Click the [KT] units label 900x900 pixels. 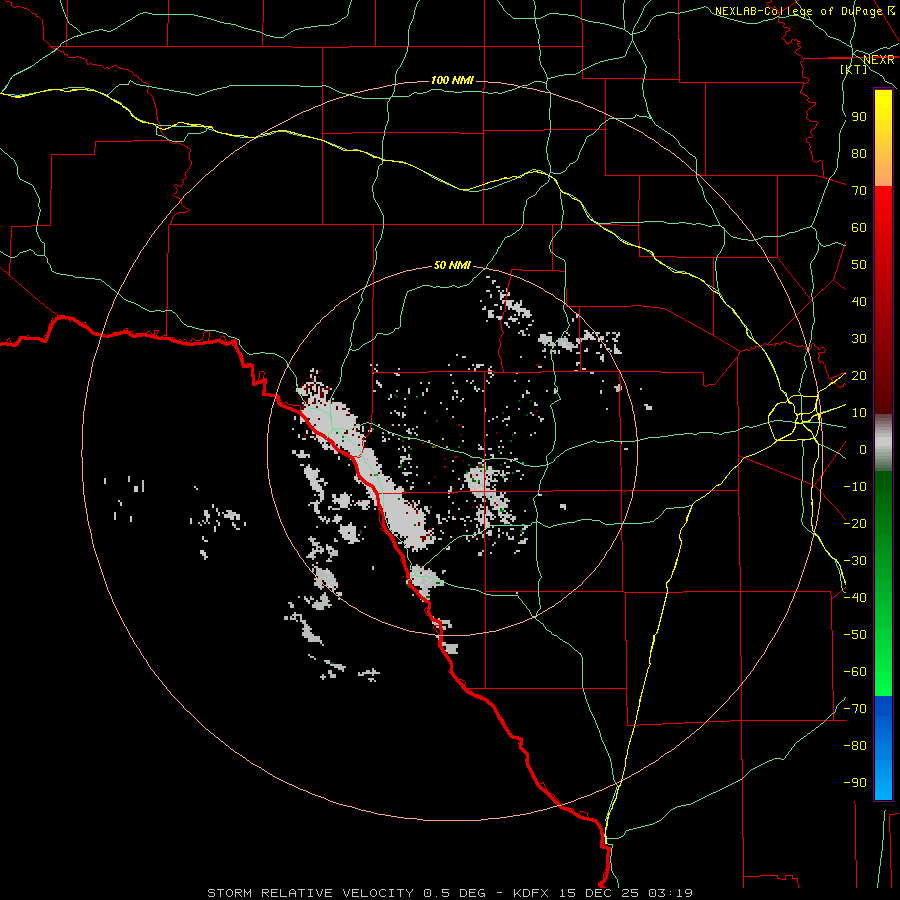coord(853,69)
